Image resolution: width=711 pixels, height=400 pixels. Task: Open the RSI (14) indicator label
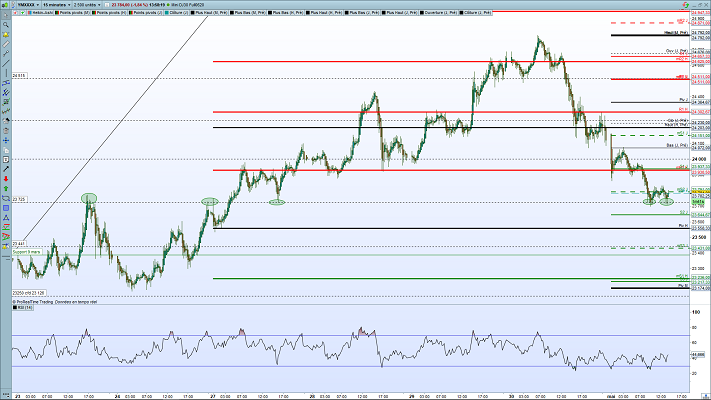click(x=23, y=307)
